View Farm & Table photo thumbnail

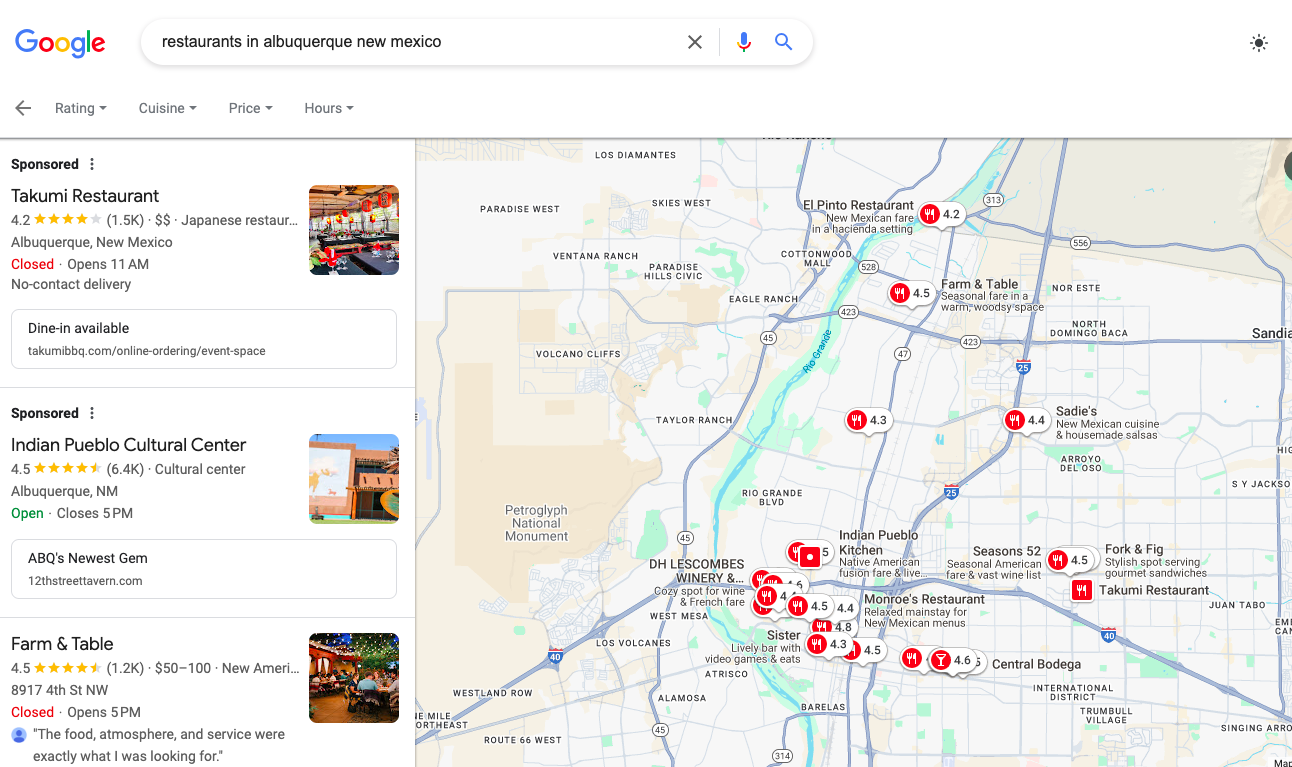pos(354,678)
